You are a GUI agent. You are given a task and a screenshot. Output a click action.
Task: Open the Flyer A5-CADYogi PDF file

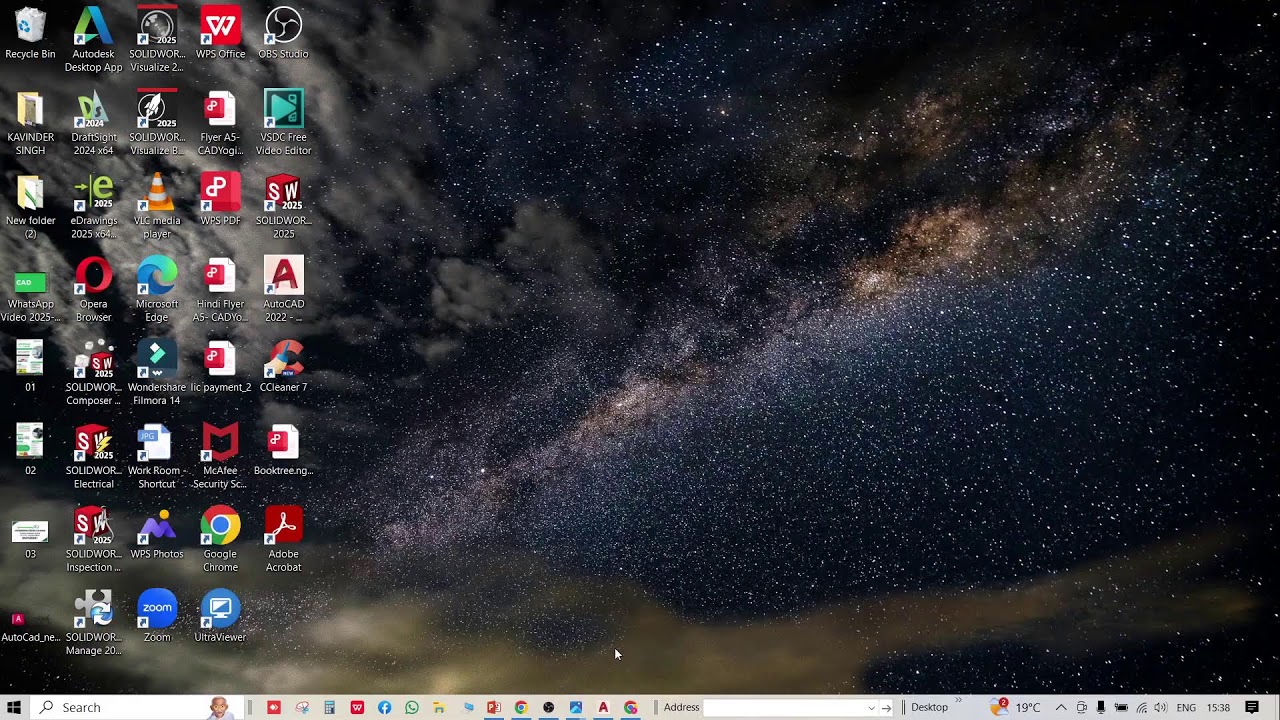pyautogui.click(x=220, y=123)
